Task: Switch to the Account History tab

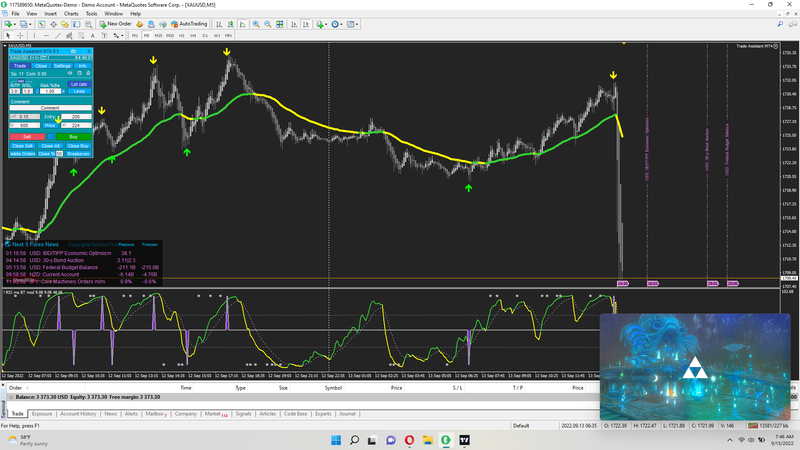Action: click(x=78, y=412)
